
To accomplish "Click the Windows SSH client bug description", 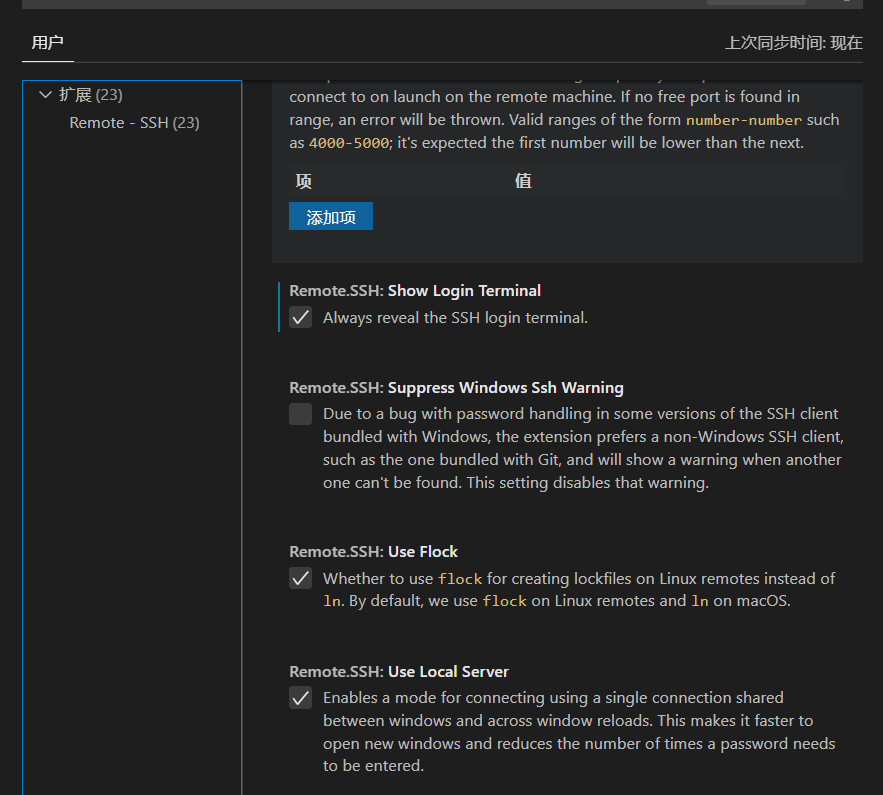I will coord(582,448).
